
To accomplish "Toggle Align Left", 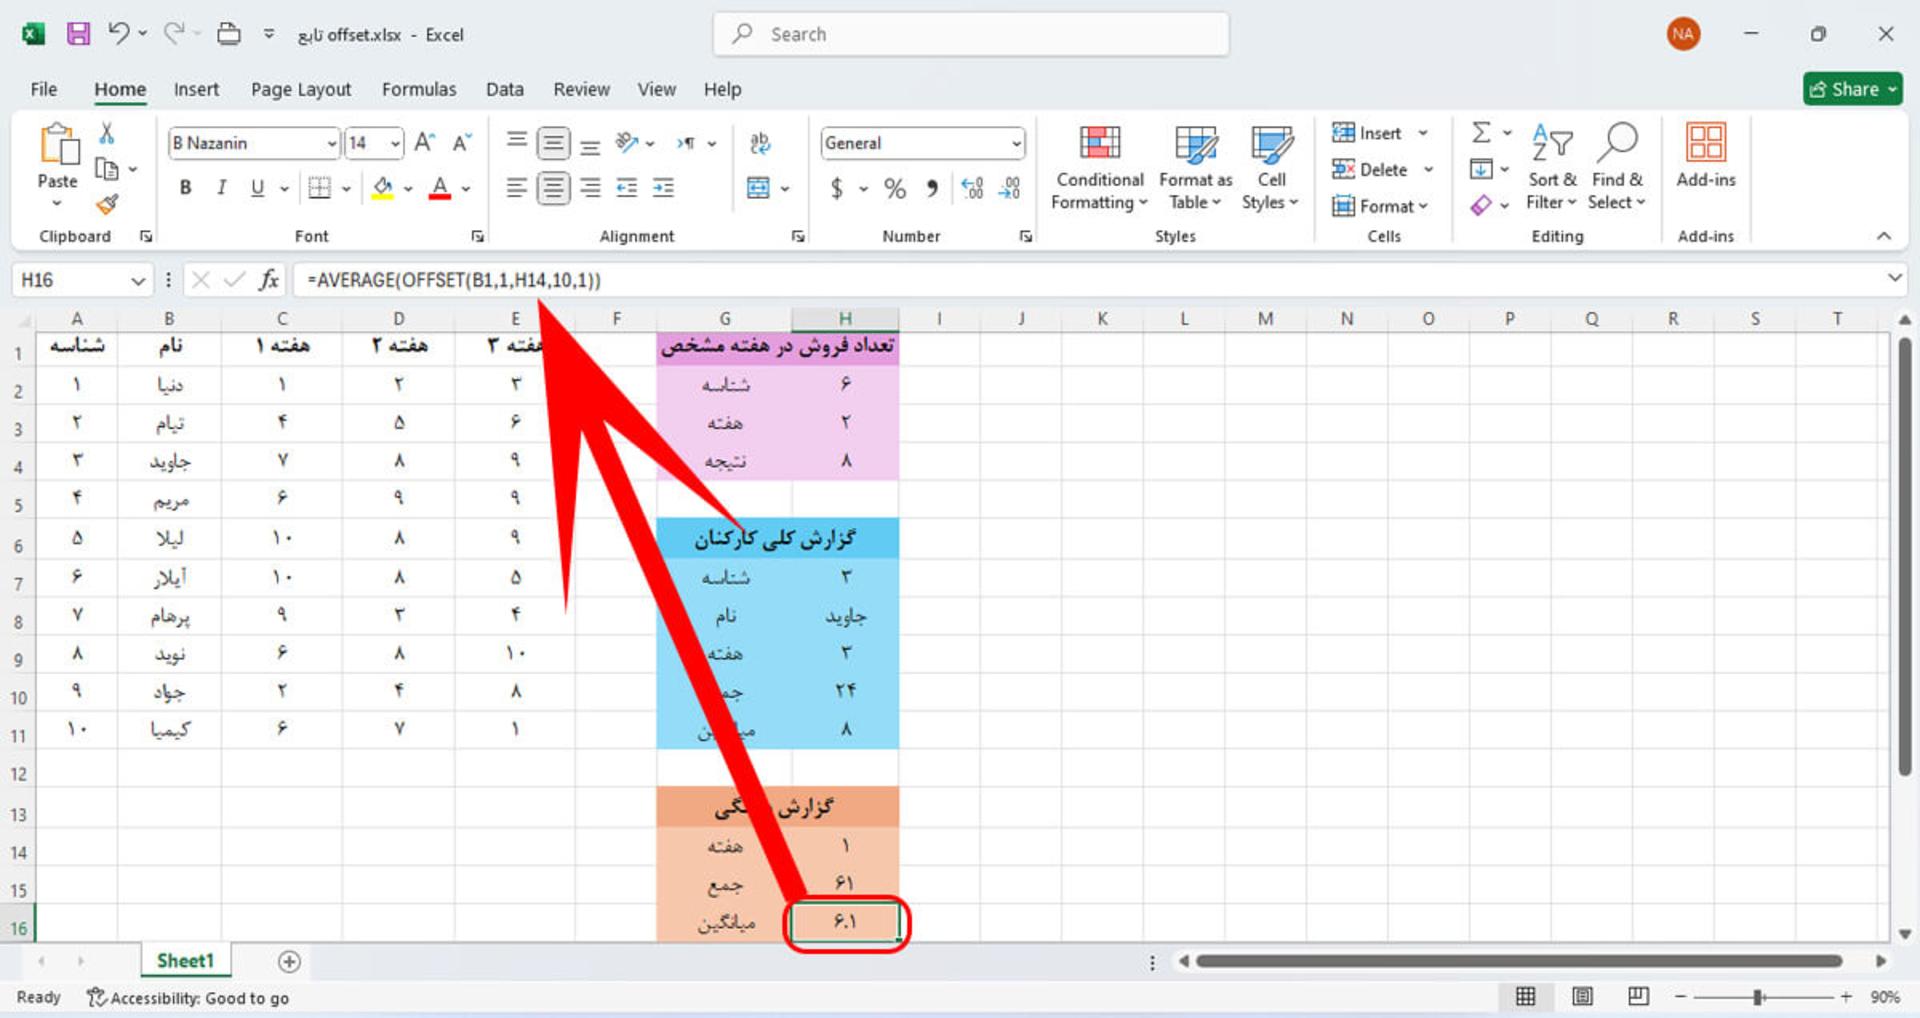I will (516, 188).
